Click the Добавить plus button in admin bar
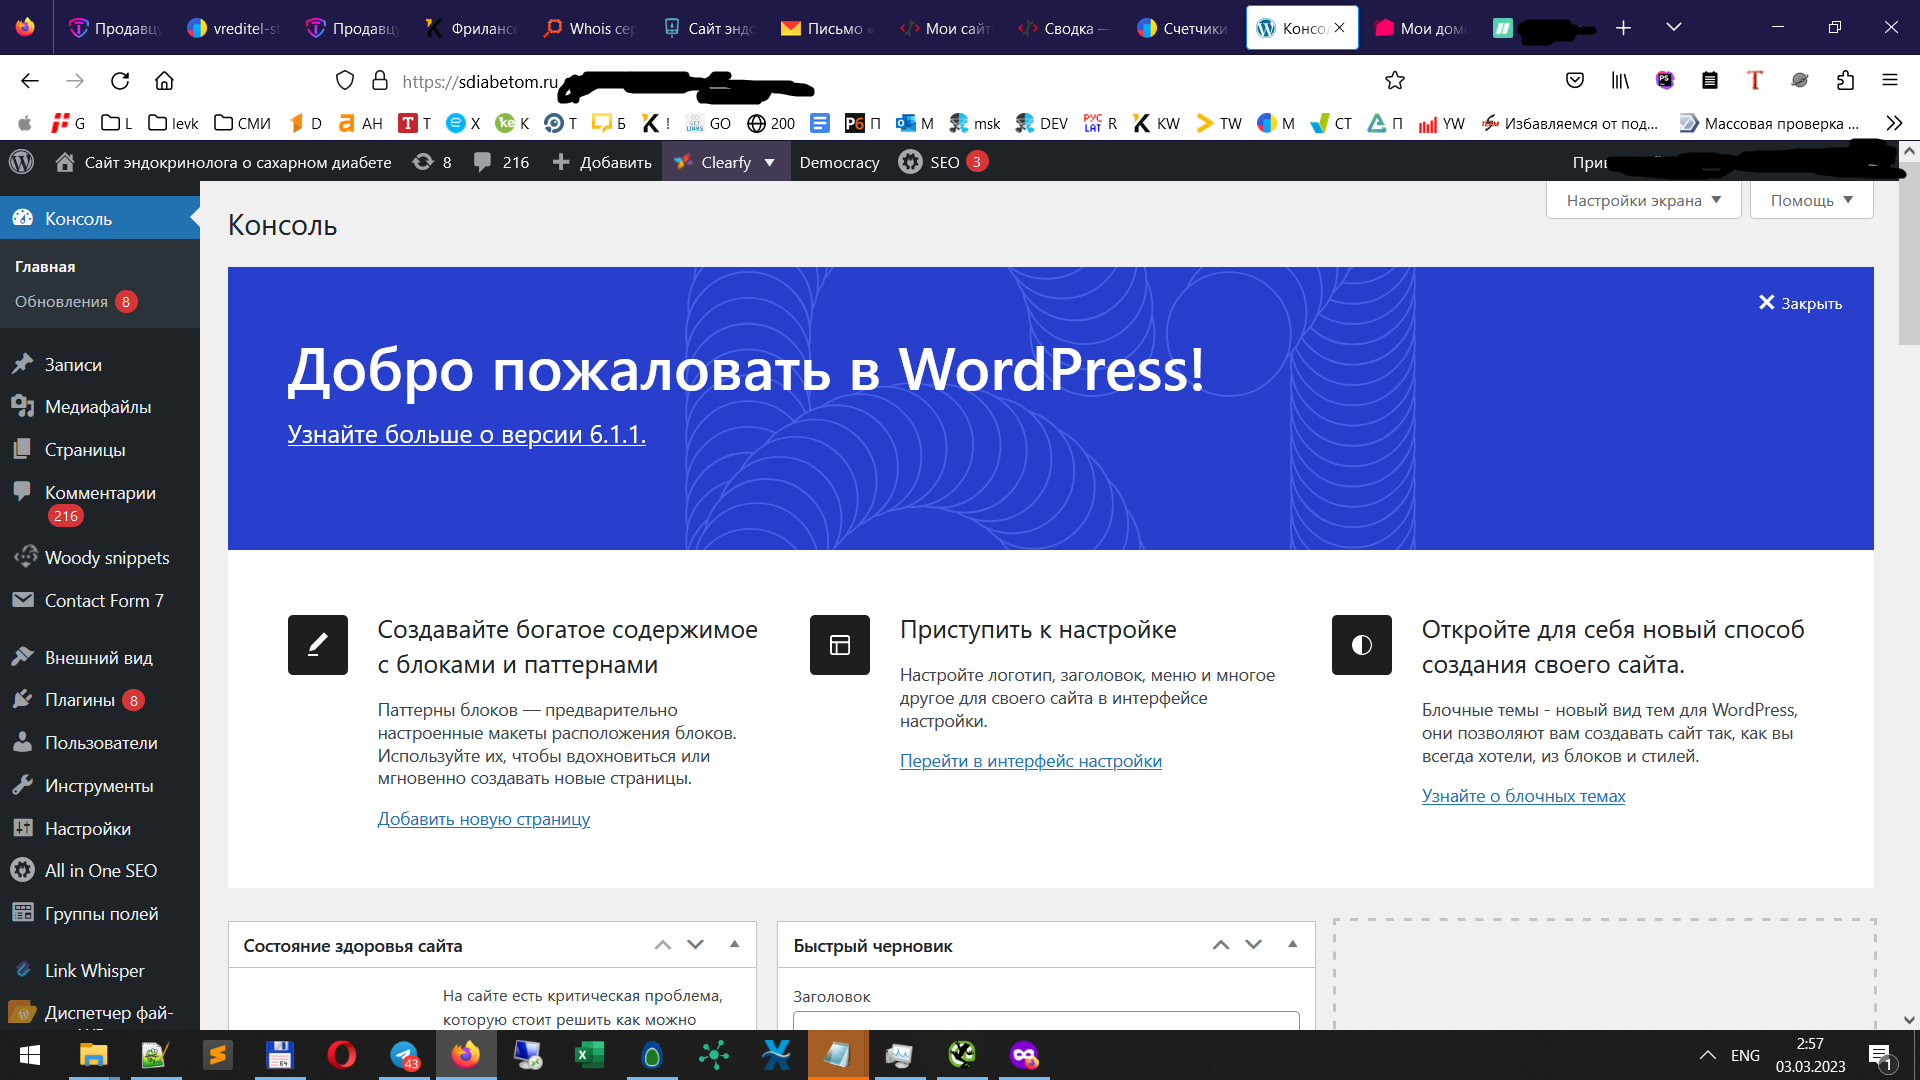This screenshot has width=1920, height=1080. point(602,162)
